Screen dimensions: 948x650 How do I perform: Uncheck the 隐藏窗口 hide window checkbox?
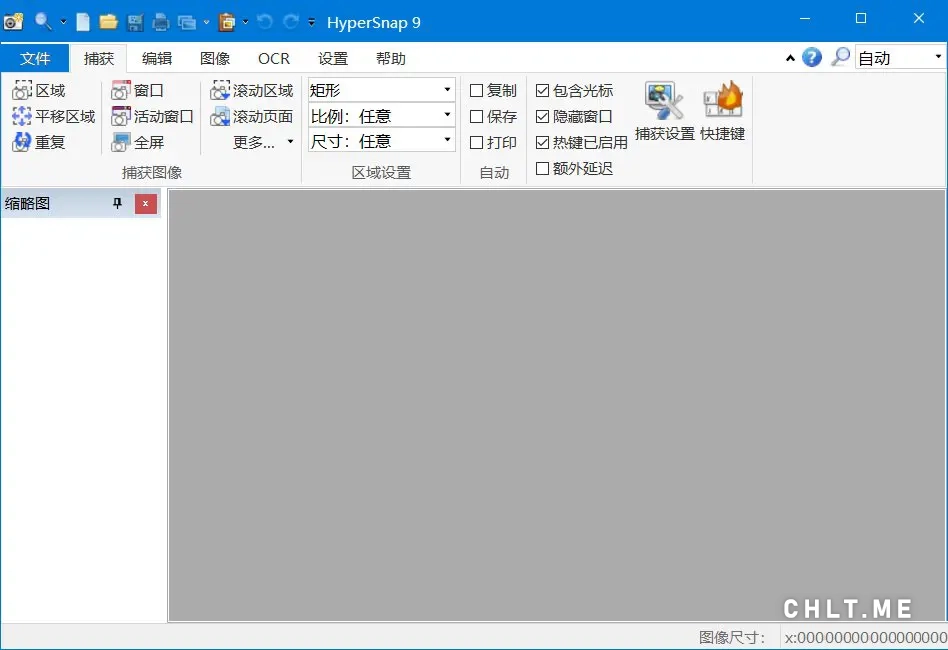542,116
